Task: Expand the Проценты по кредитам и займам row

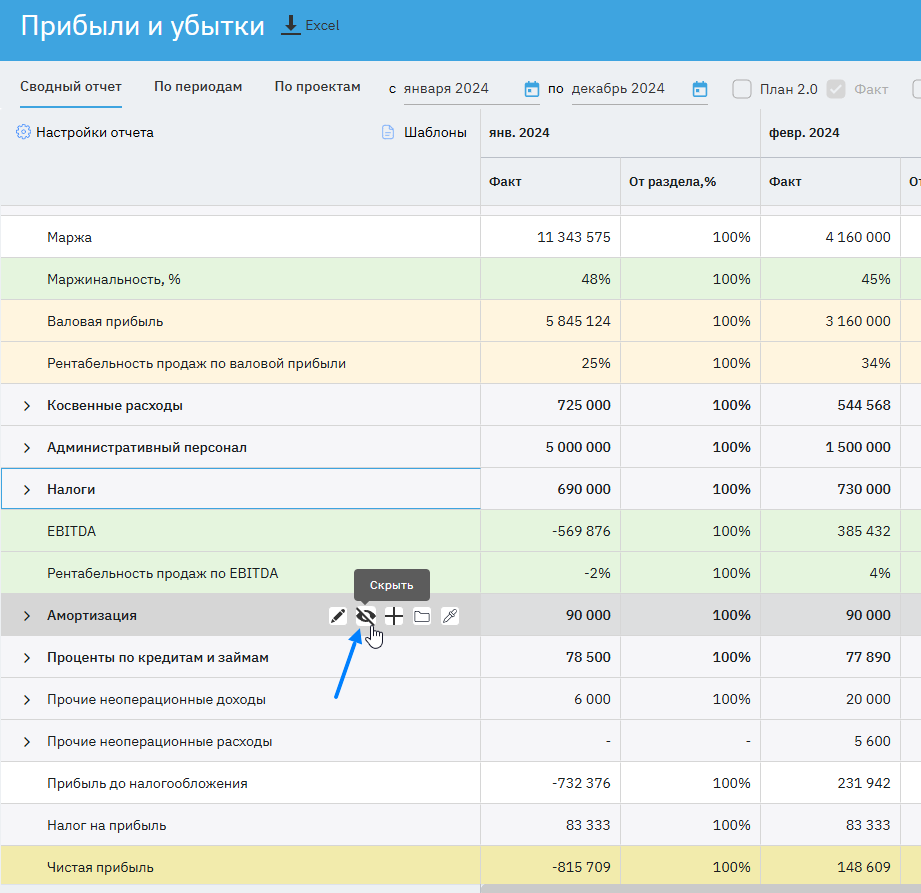Action: 27,658
